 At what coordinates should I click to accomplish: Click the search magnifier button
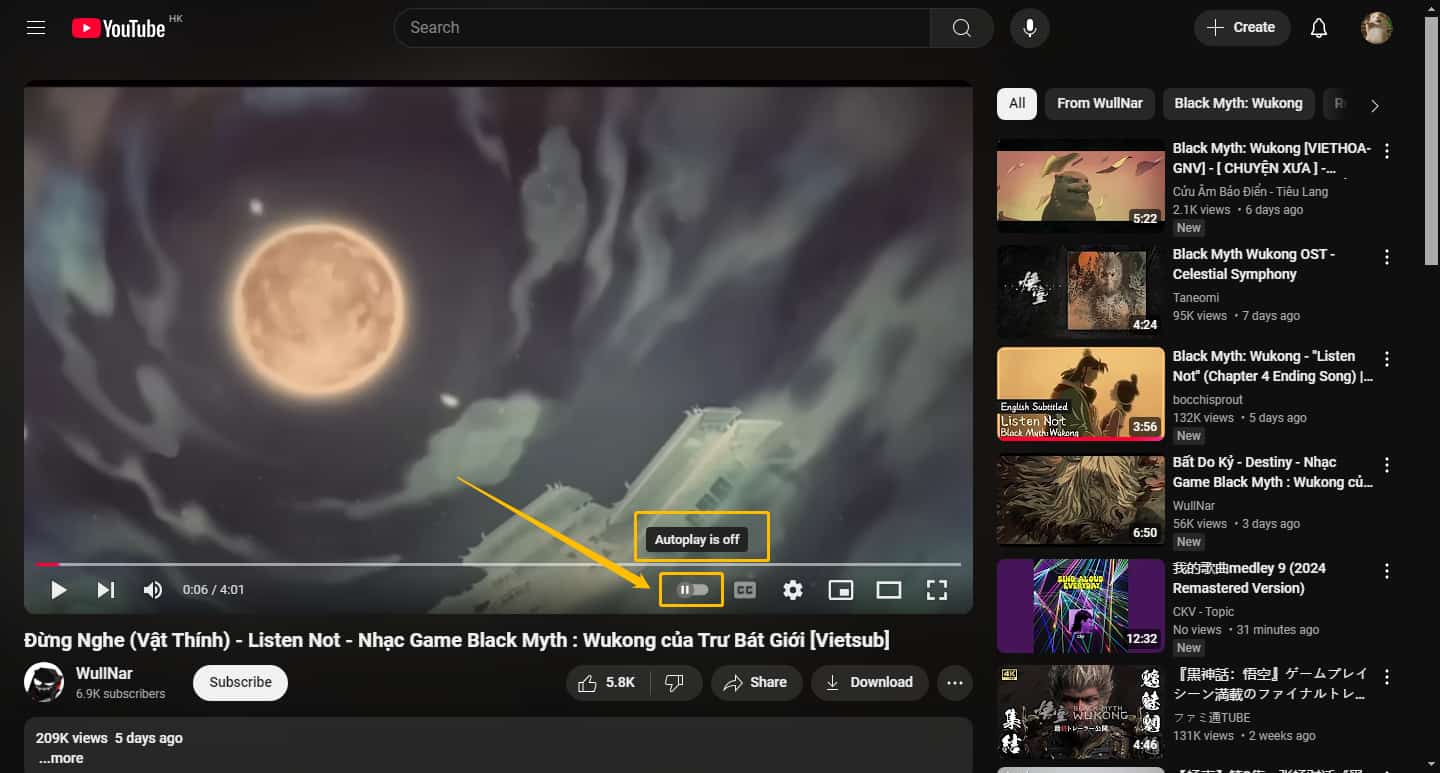pyautogui.click(x=961, y=28)
